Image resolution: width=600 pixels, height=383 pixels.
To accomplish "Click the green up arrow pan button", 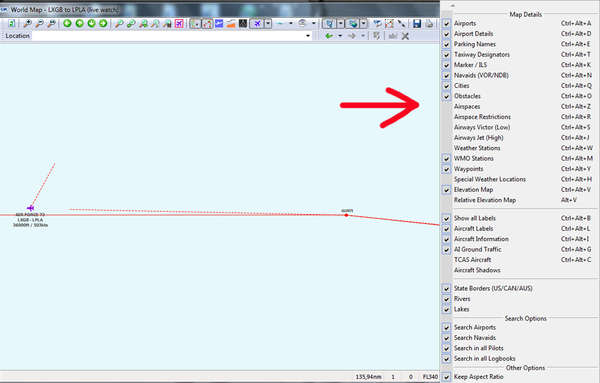I will [79, 23].
